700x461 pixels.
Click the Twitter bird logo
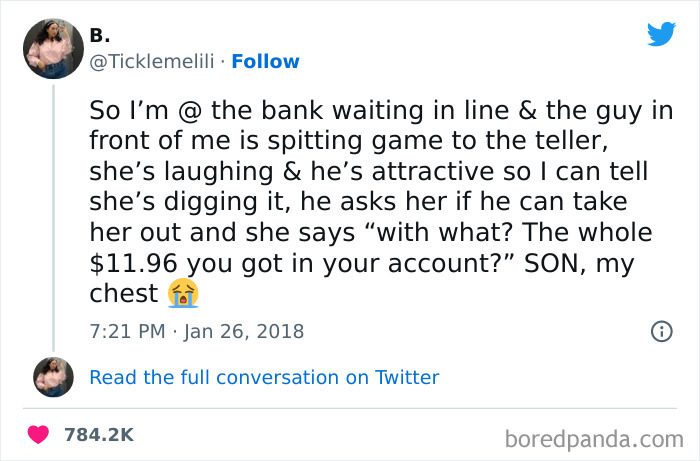click(x=661, y=34)
